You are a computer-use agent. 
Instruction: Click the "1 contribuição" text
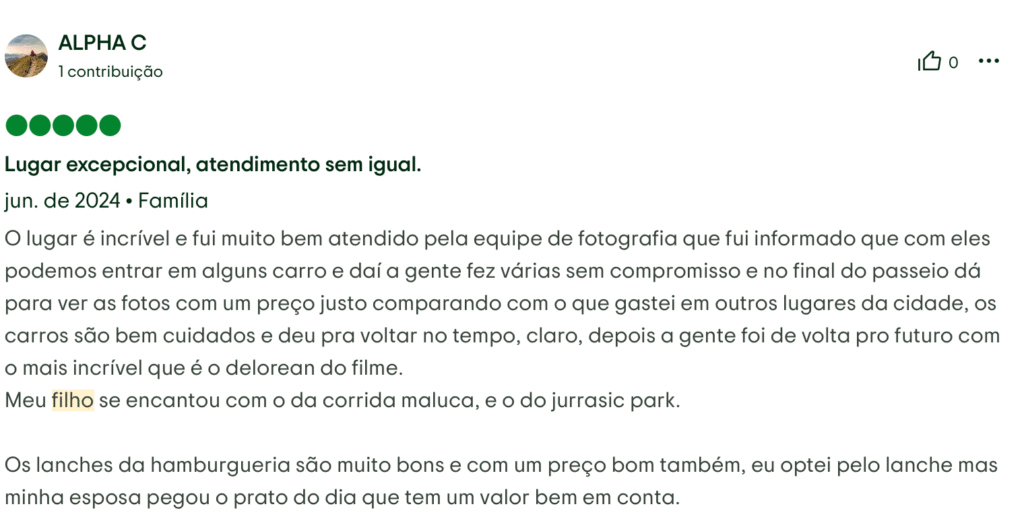(x=110, y=72)
